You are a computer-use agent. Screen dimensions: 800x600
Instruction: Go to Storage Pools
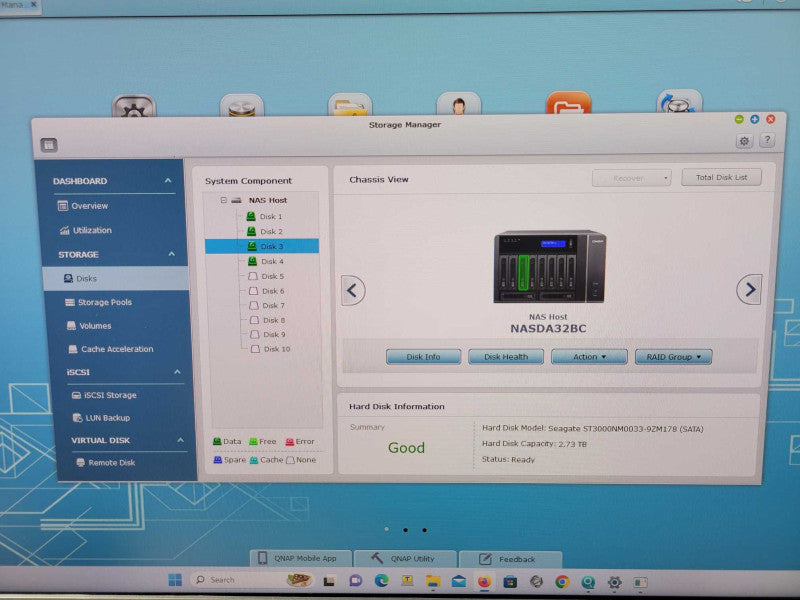[98, 302]
